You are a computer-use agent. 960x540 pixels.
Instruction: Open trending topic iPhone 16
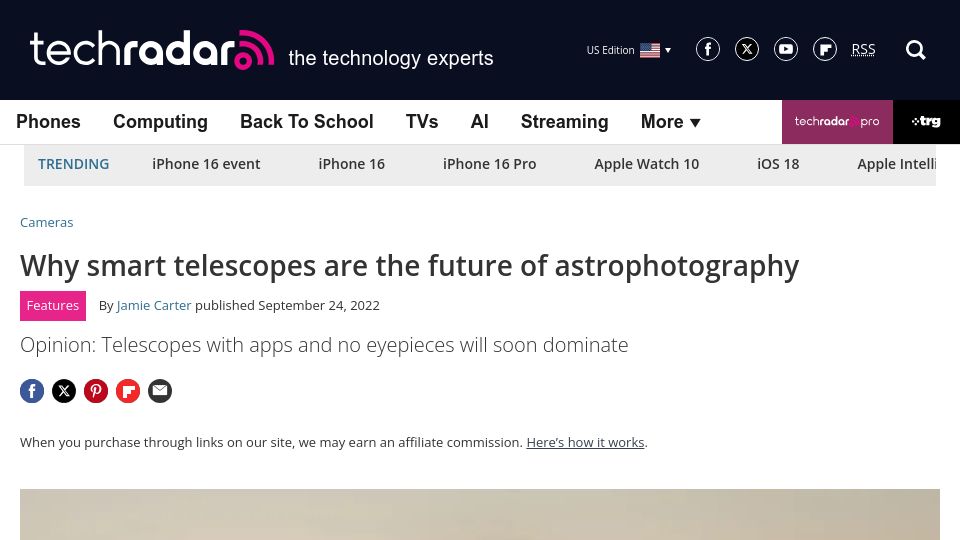tap(351, 164)
